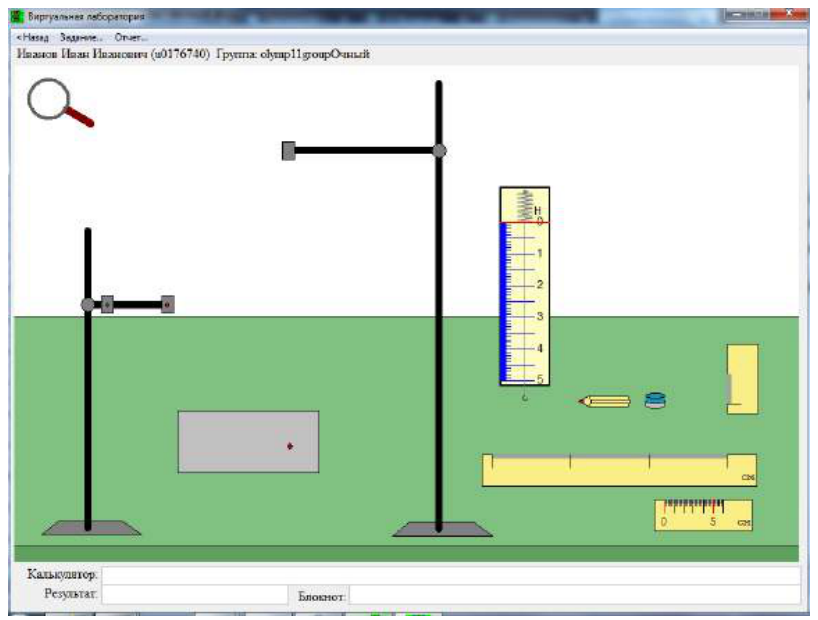This screenshot has height=620, width=818.
Task: Select the long yellow ruler
Action: [619, 470]
